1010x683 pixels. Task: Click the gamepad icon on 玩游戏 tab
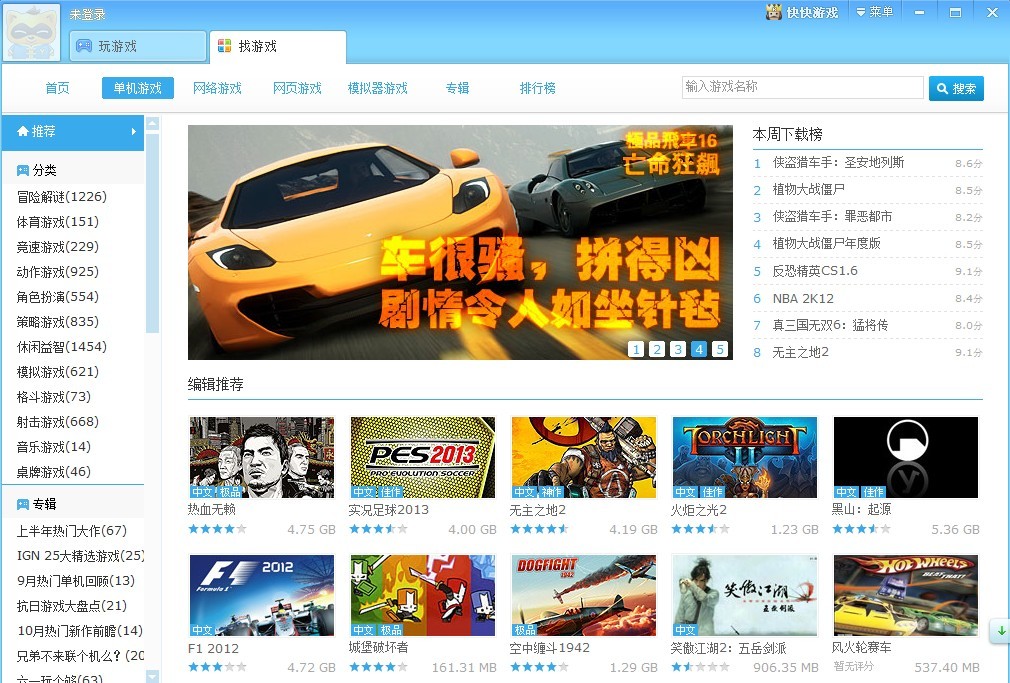point(84,46)
